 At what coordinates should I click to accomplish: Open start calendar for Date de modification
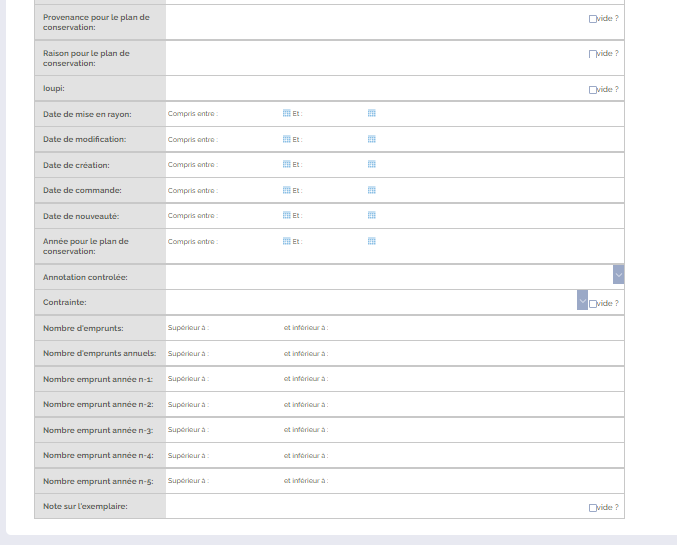(x=287, y=139)
